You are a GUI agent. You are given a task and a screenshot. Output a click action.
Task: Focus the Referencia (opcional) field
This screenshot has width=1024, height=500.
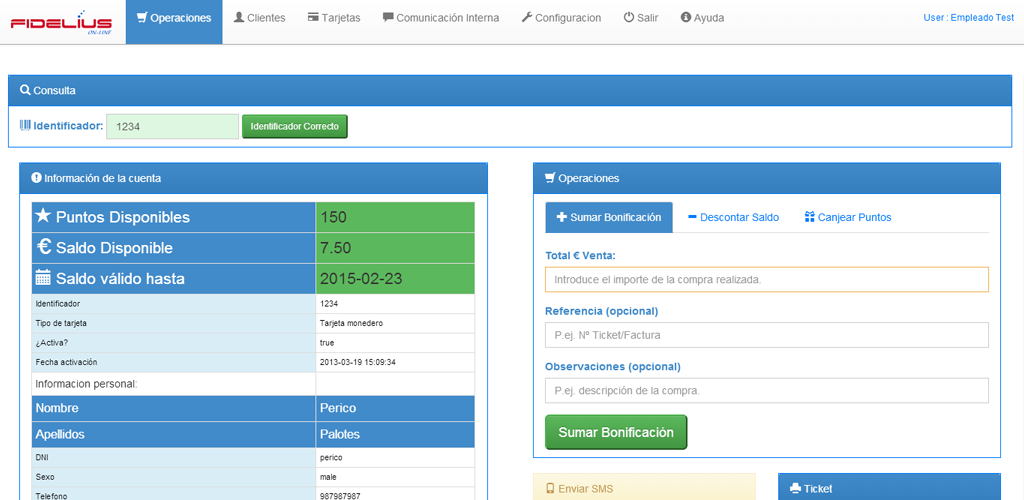tap(767, 335)
